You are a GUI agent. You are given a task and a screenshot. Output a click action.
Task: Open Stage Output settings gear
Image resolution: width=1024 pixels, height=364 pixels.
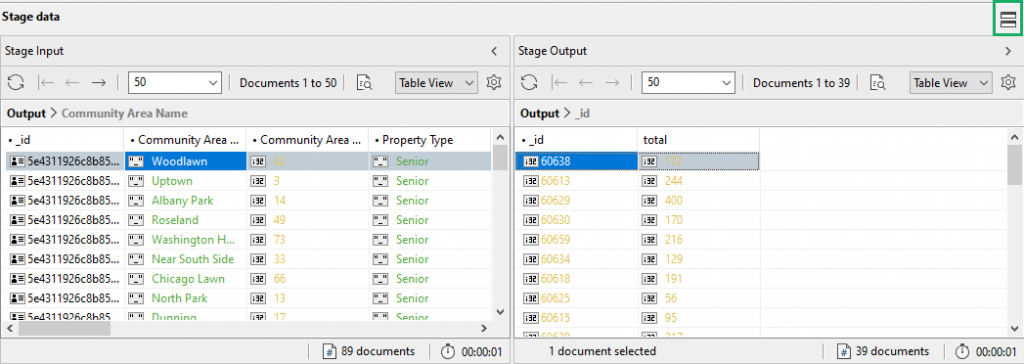(1008, 82)
